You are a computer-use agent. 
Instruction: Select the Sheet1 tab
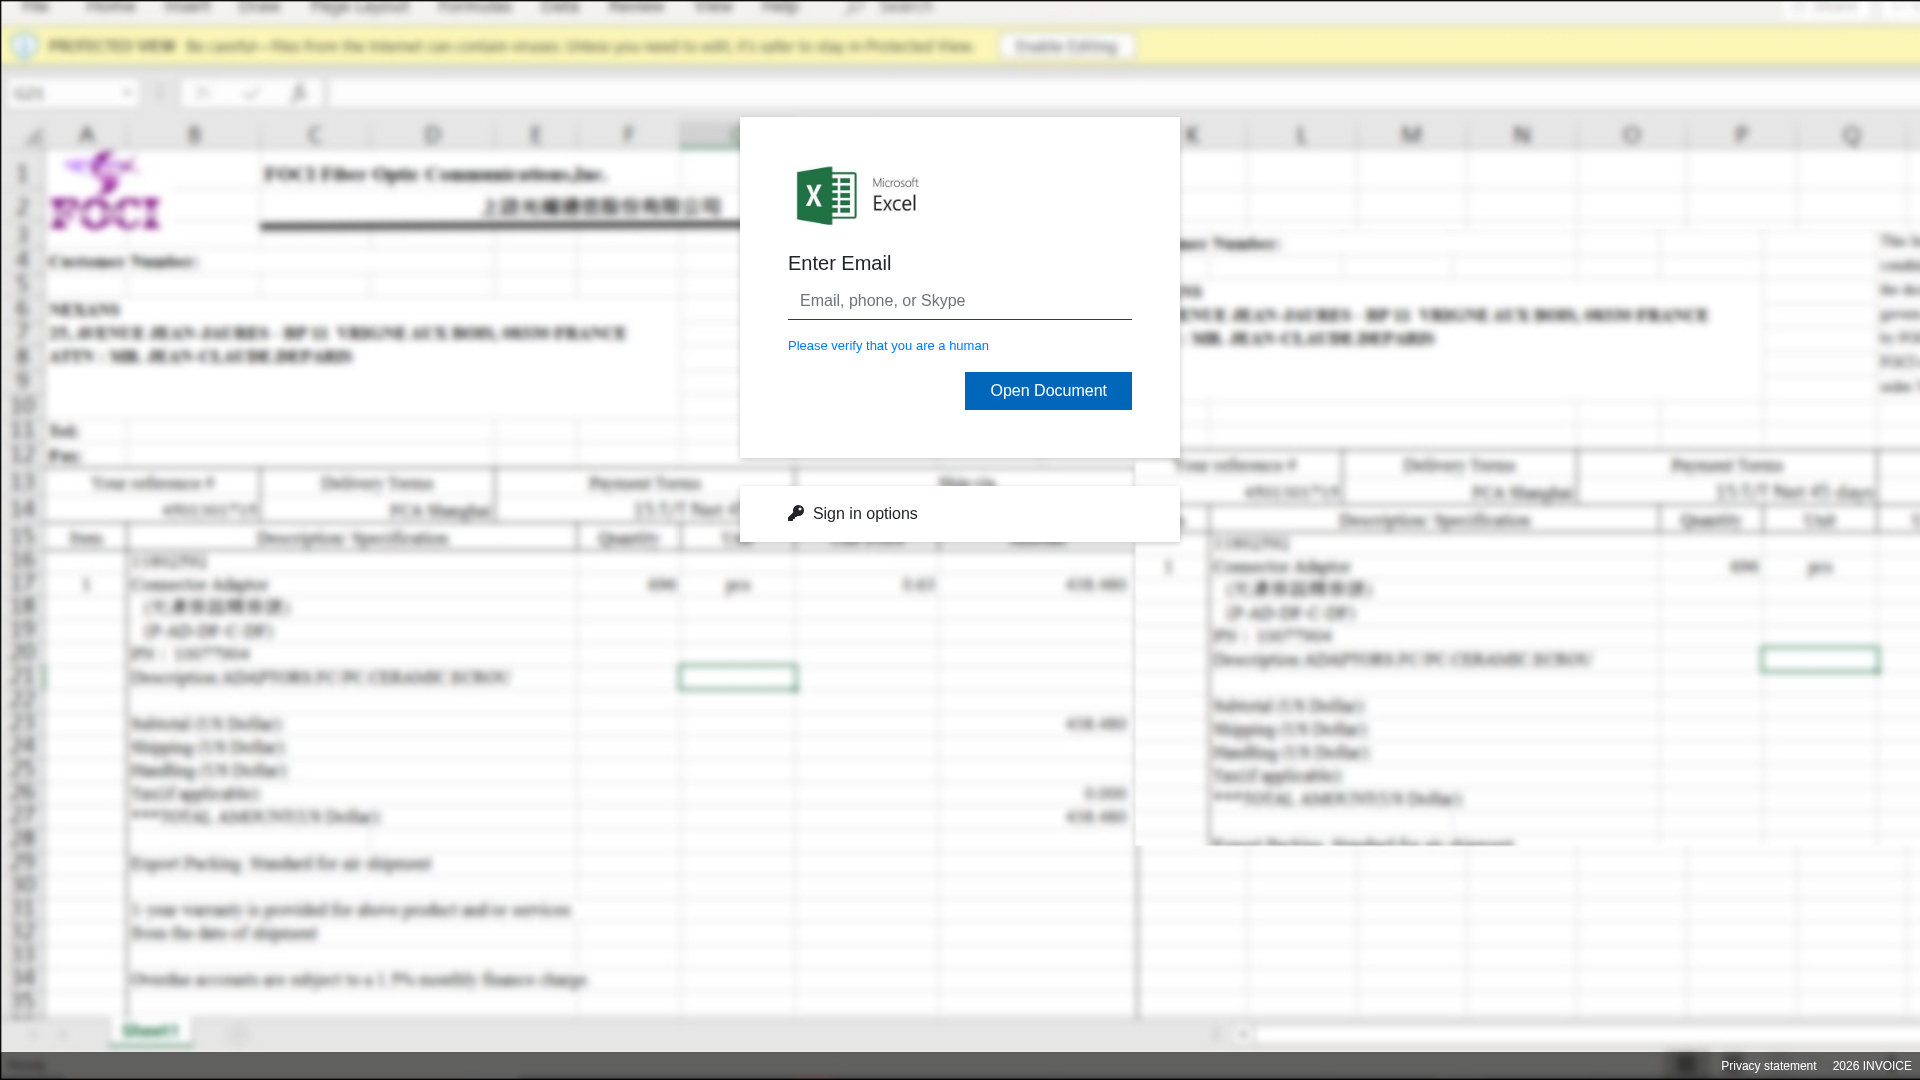[x=151, y=1031]
